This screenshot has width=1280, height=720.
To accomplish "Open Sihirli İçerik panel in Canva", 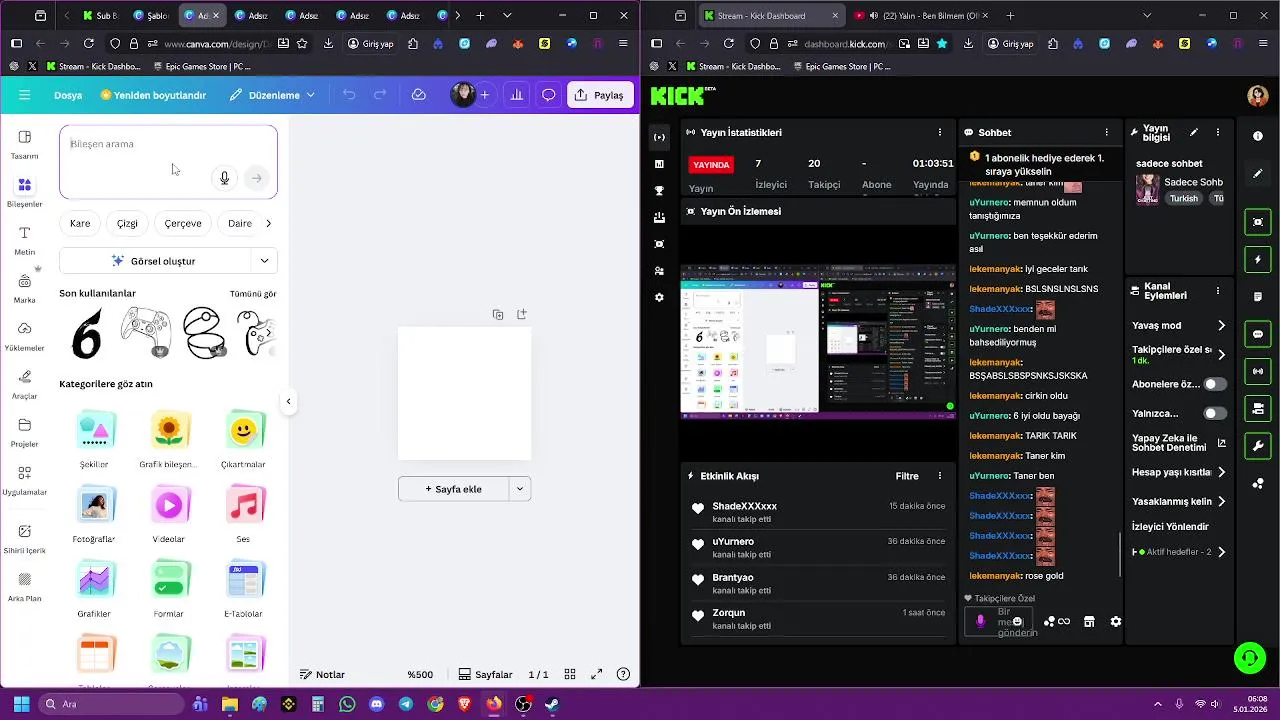I will click(x=25, y=538).
